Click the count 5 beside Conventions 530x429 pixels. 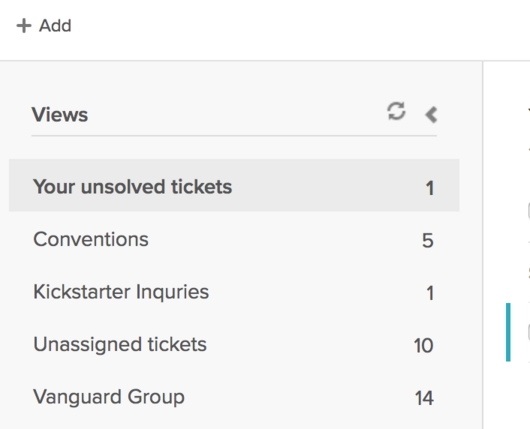click(x=428, y=241)
